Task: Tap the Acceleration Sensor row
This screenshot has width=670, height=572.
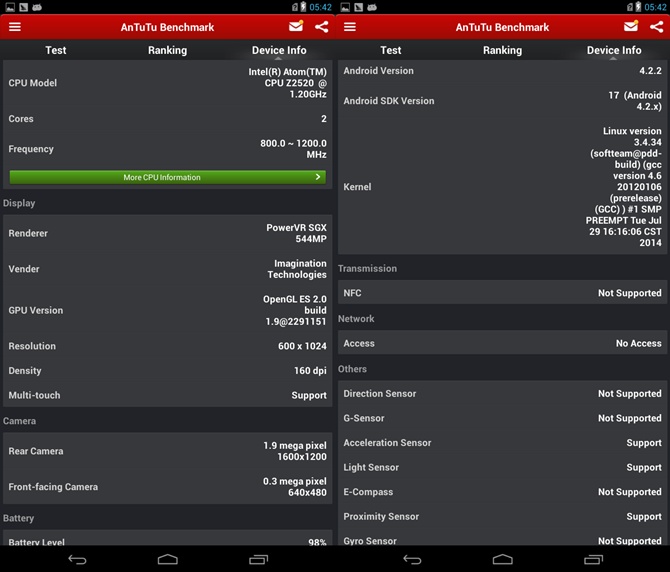Action: click(x=502, y=443)
